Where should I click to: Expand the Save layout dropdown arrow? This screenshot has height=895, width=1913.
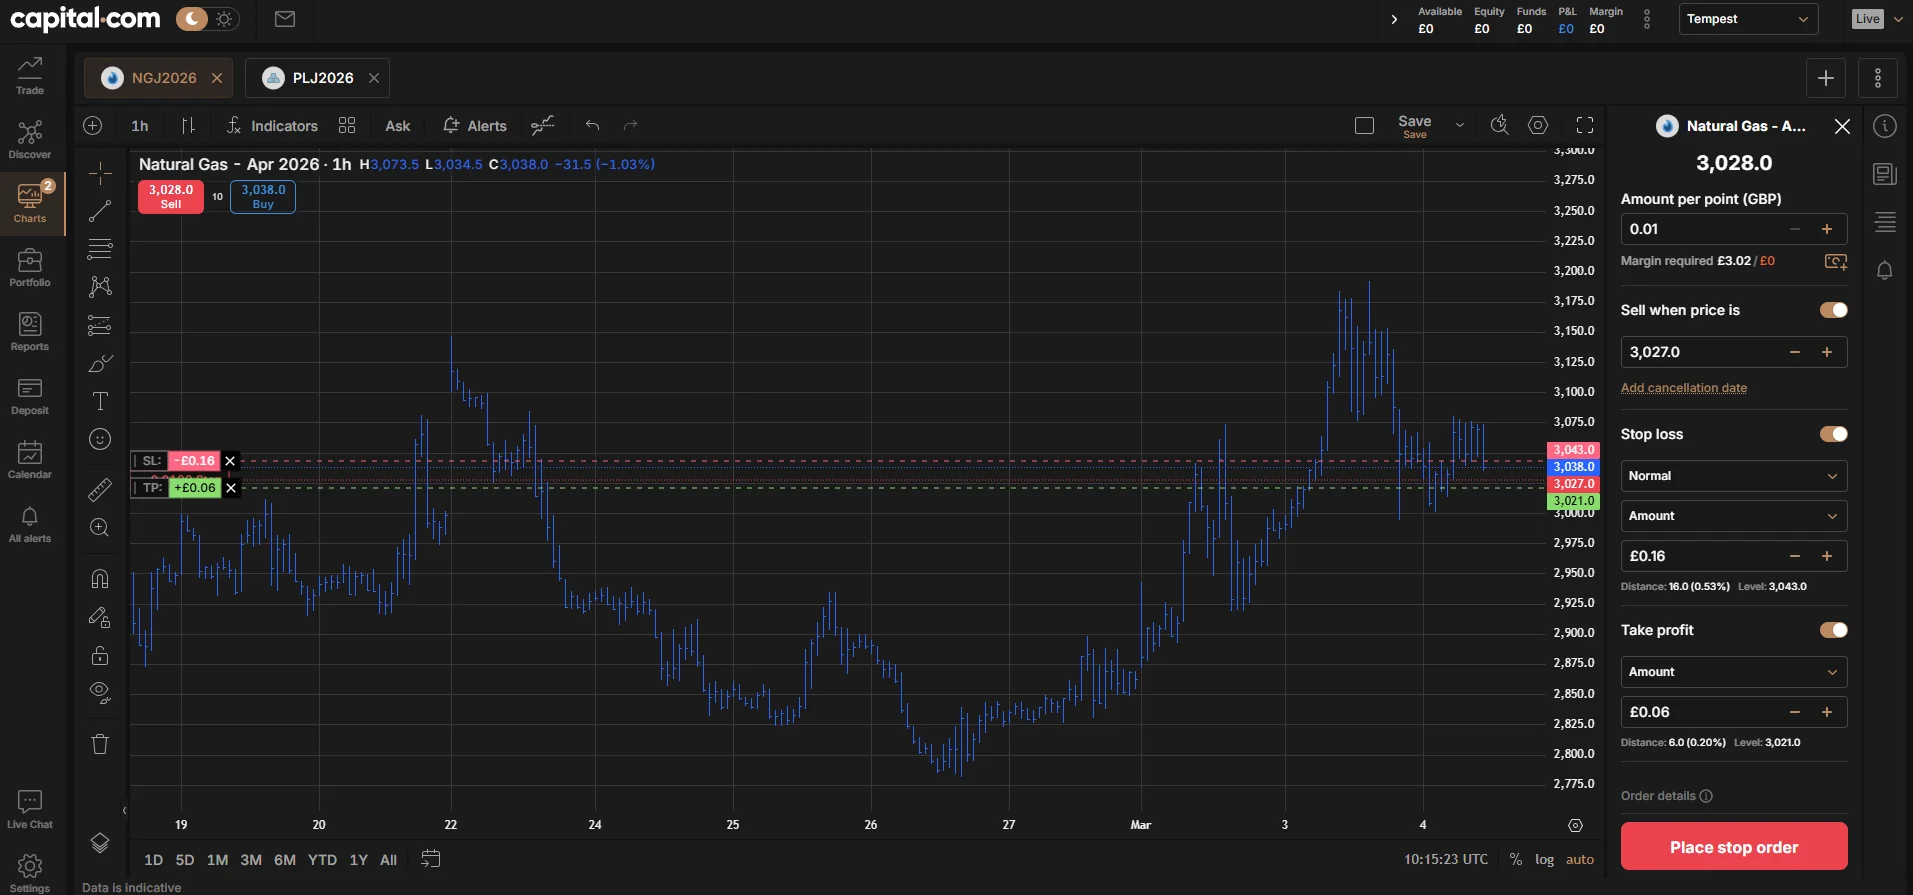(1460, 125)
